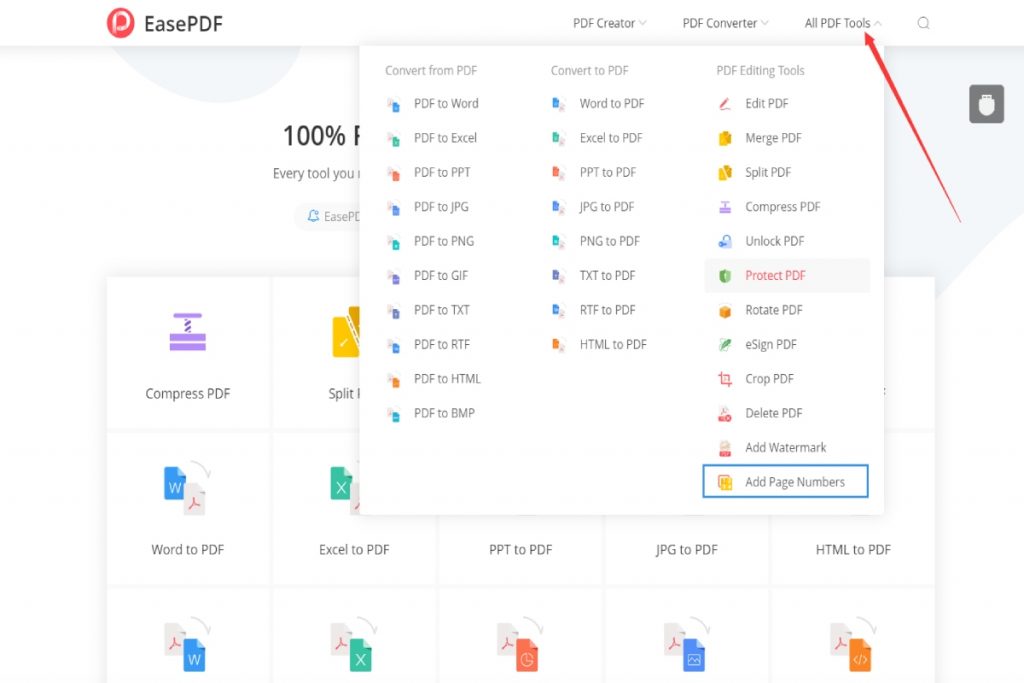Viewport: 1024px width, 683px height.
Task: Select JPG to PDF menu entry
Action: [x=607, y=207]
